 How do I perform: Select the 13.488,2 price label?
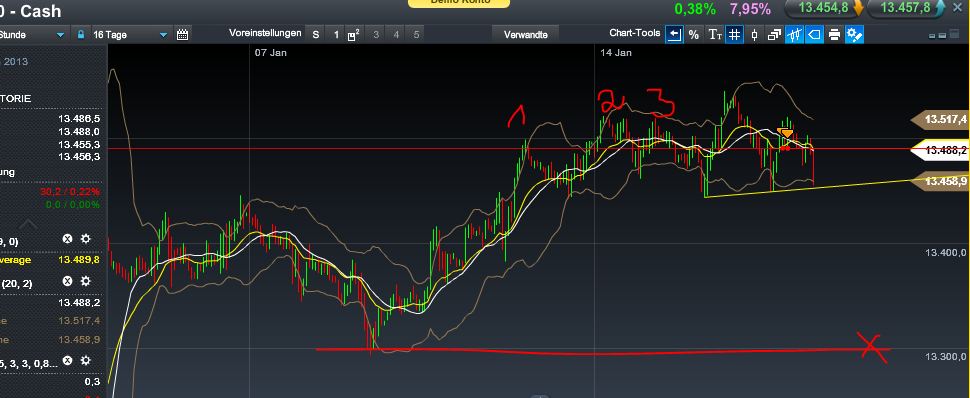pos(939,150)
